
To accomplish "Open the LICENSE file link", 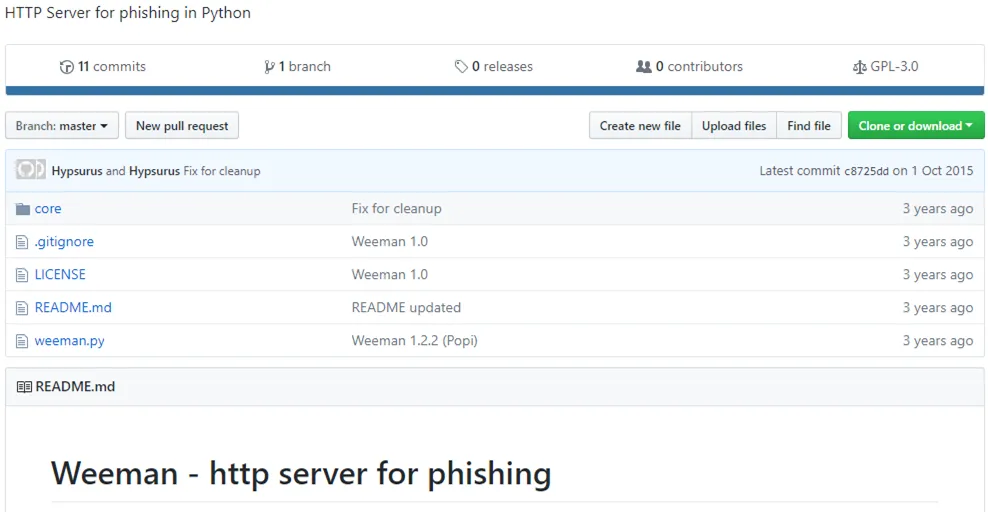I will (60, 275).
